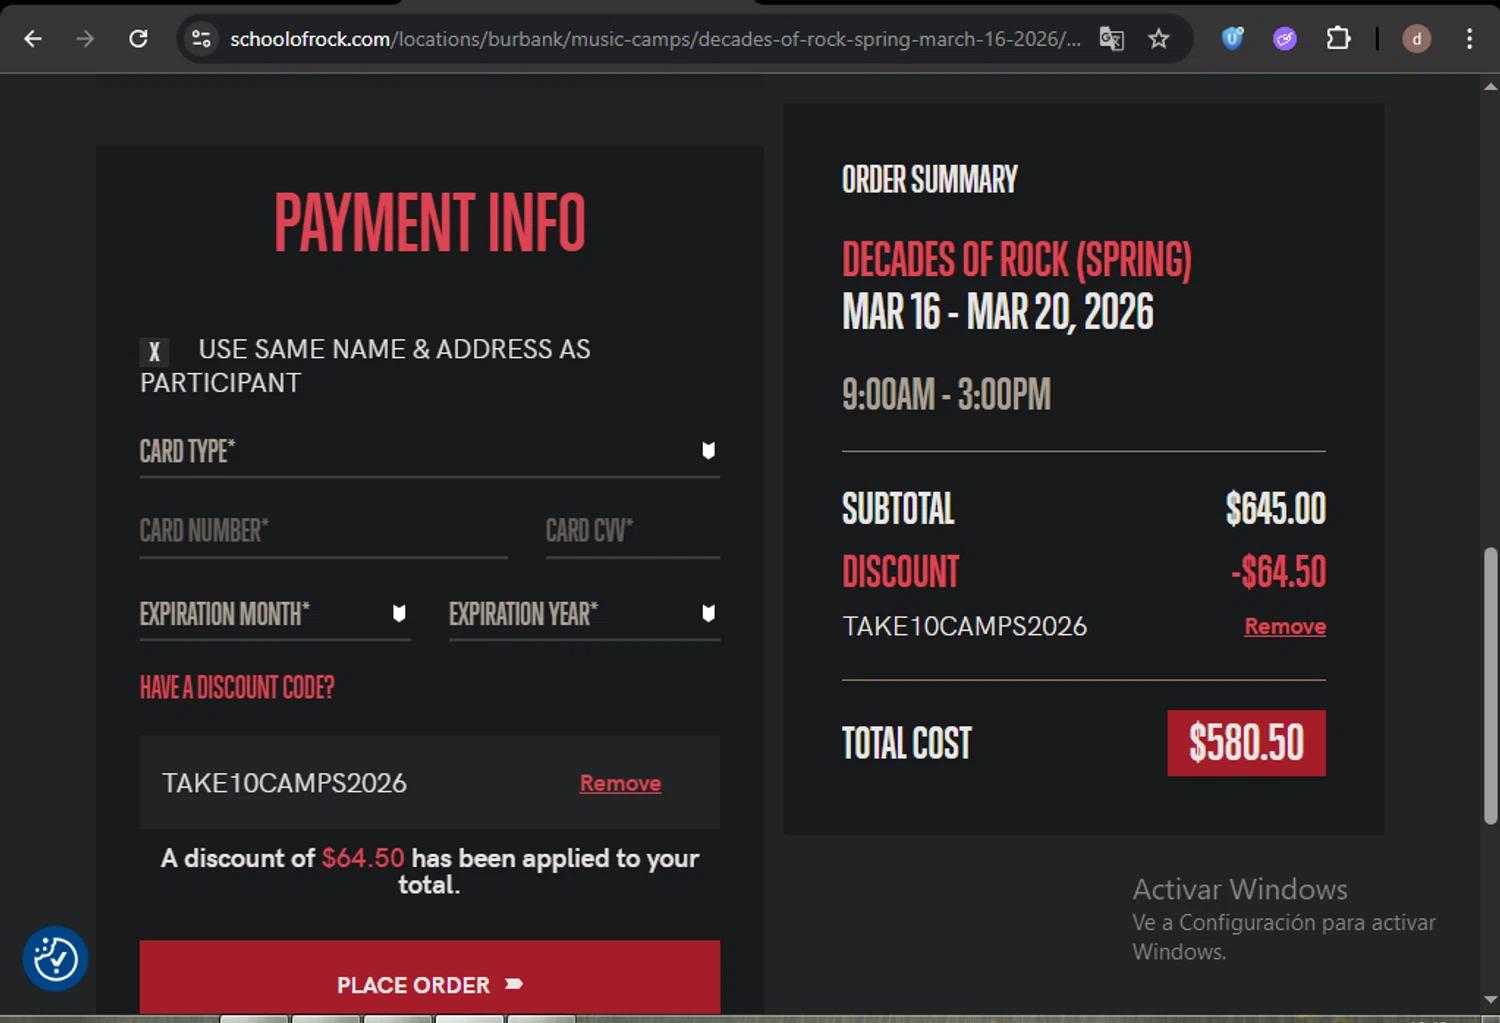Click the Mar 16 - Mar 20, 2026 dates
This screenshot has height=1023, width=1500.
997,312
